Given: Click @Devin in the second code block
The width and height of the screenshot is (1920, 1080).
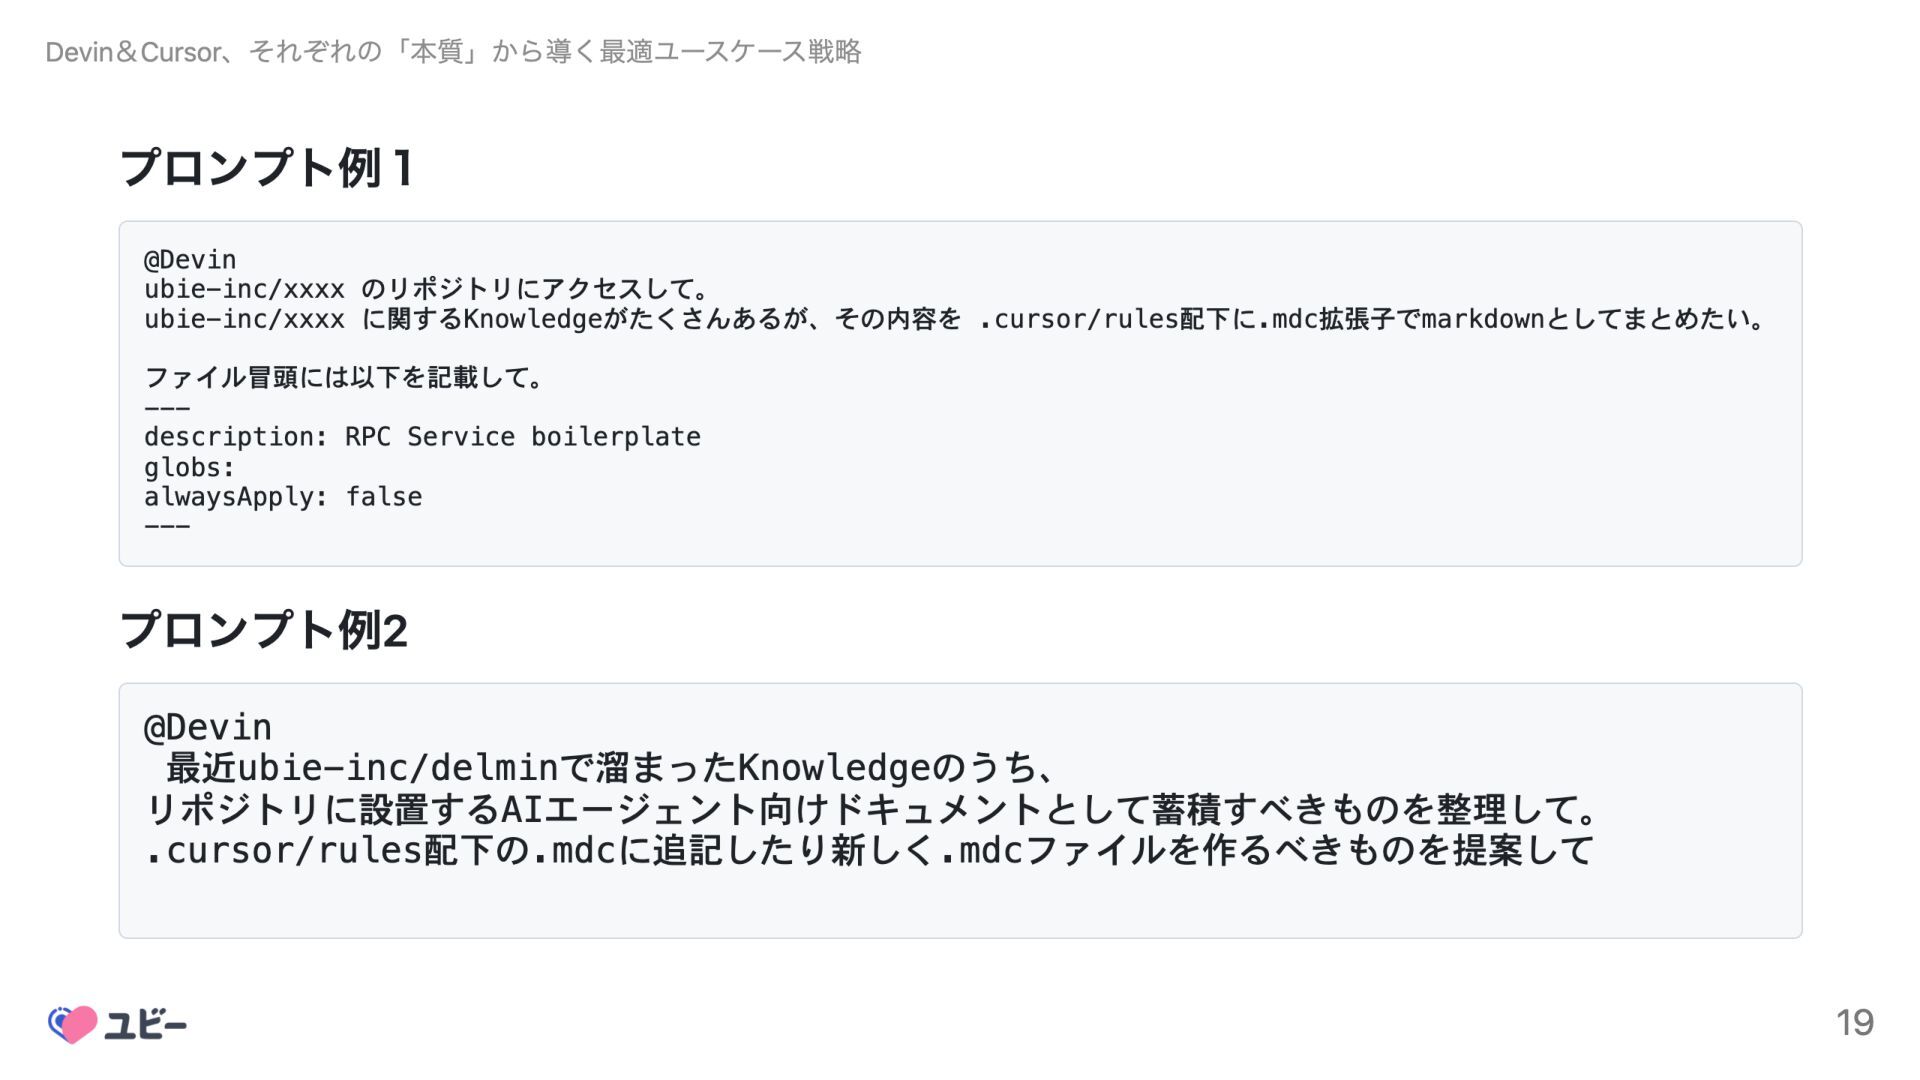Looking at the screenshot, I should click(208, 727).
